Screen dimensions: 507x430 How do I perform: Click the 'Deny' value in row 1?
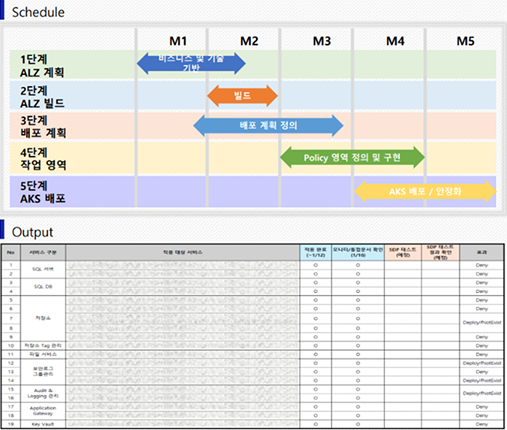482,265
